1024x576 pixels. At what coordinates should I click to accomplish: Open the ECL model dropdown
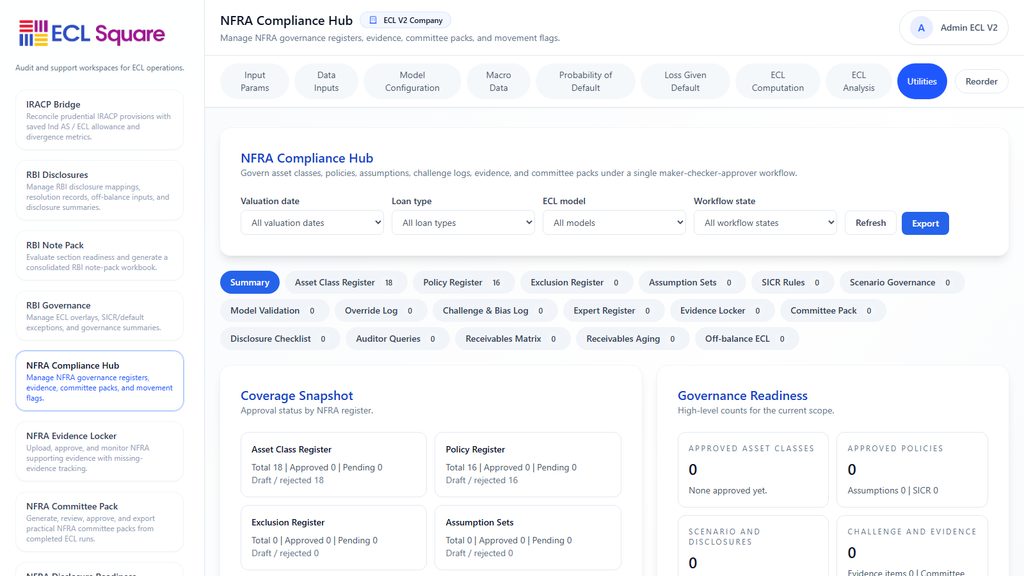614,223
